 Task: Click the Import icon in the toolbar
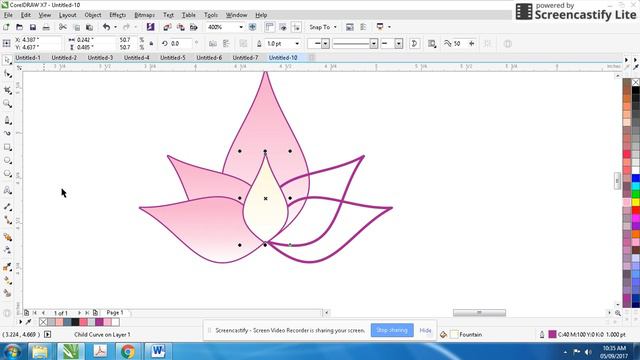[x=167, y=27]
